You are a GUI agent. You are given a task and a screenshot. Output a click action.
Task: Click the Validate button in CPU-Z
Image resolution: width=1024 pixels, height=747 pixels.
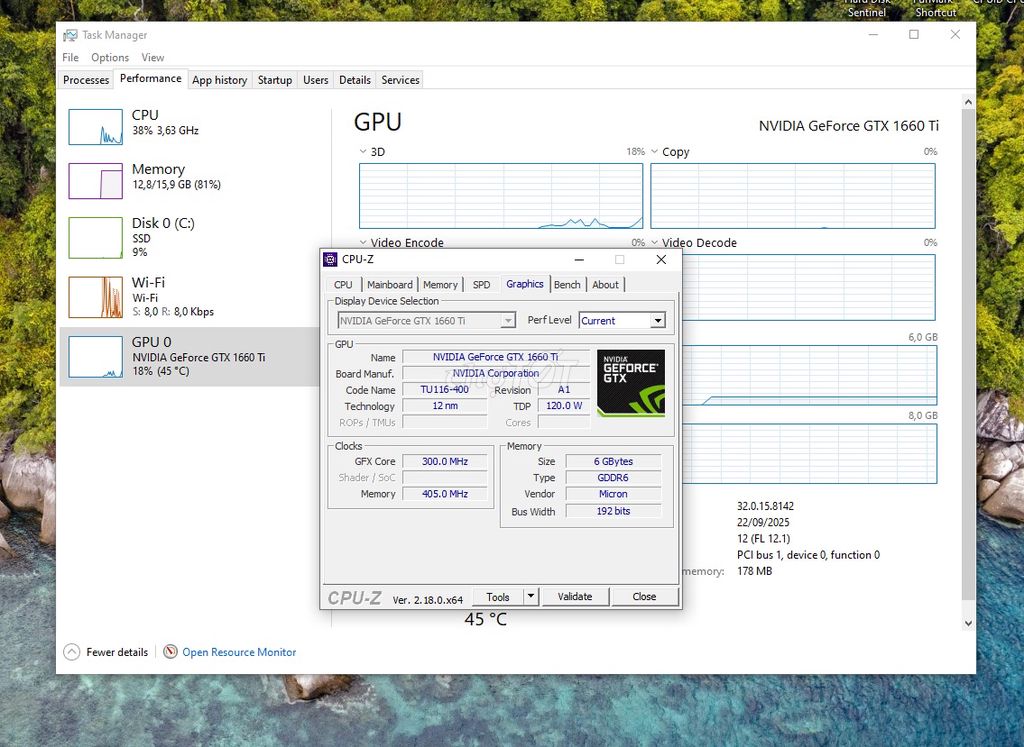click(575, 596)
